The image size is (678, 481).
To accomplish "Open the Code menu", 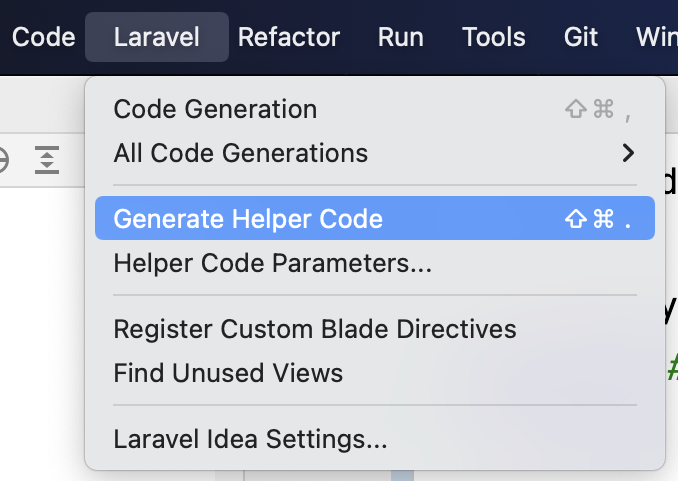I will pos(43,37).
